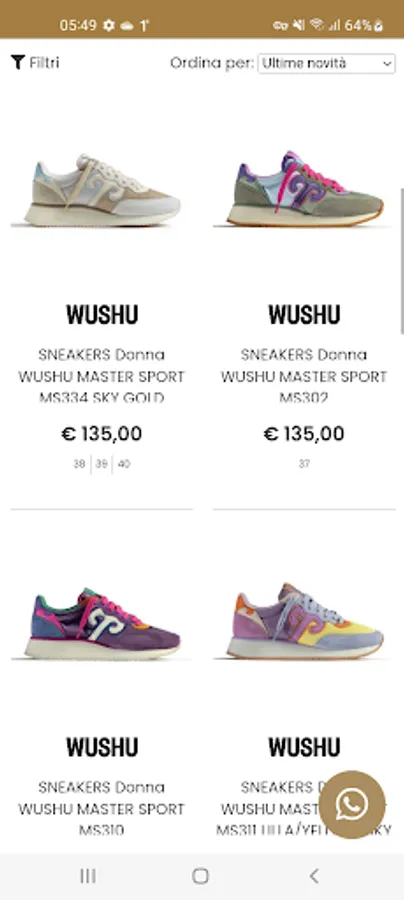The height and width of the screenshot is (900, 404).
Task: Open the Master Sport MS334 Sky Gold title
Action: pos(102,376)
